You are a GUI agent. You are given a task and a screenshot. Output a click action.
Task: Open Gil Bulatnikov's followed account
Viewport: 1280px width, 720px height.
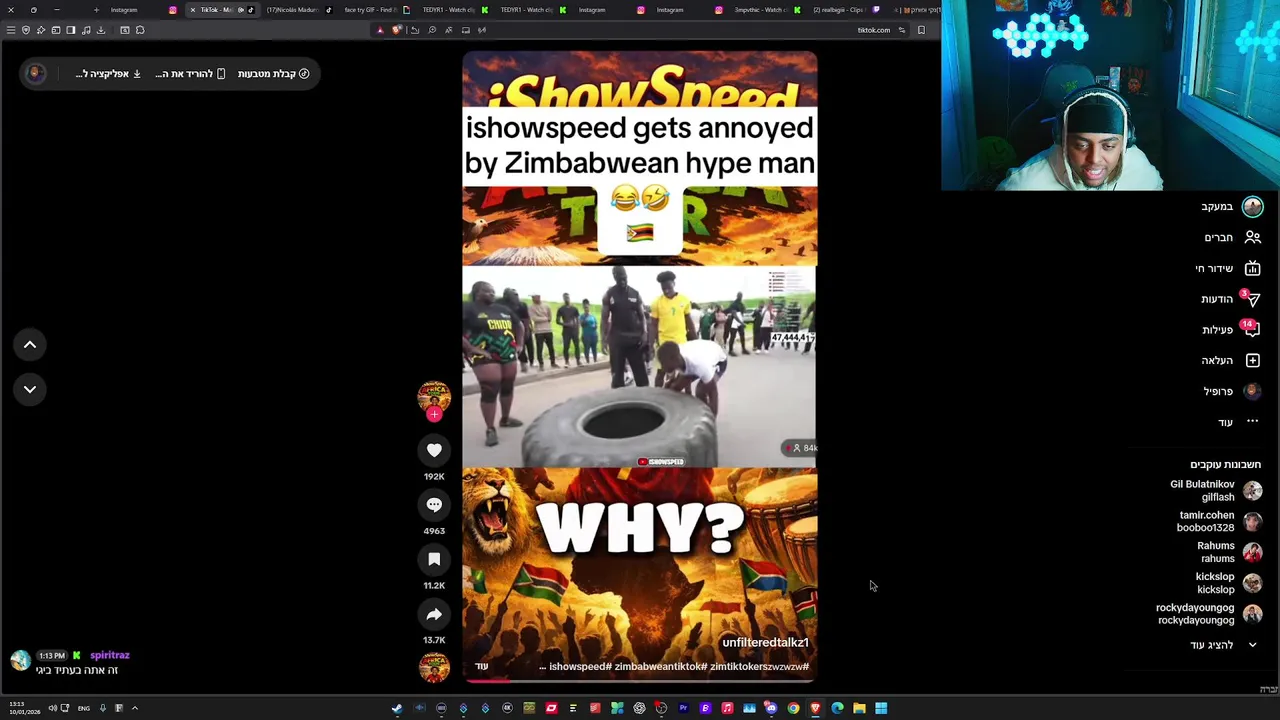pos(1215,491)
